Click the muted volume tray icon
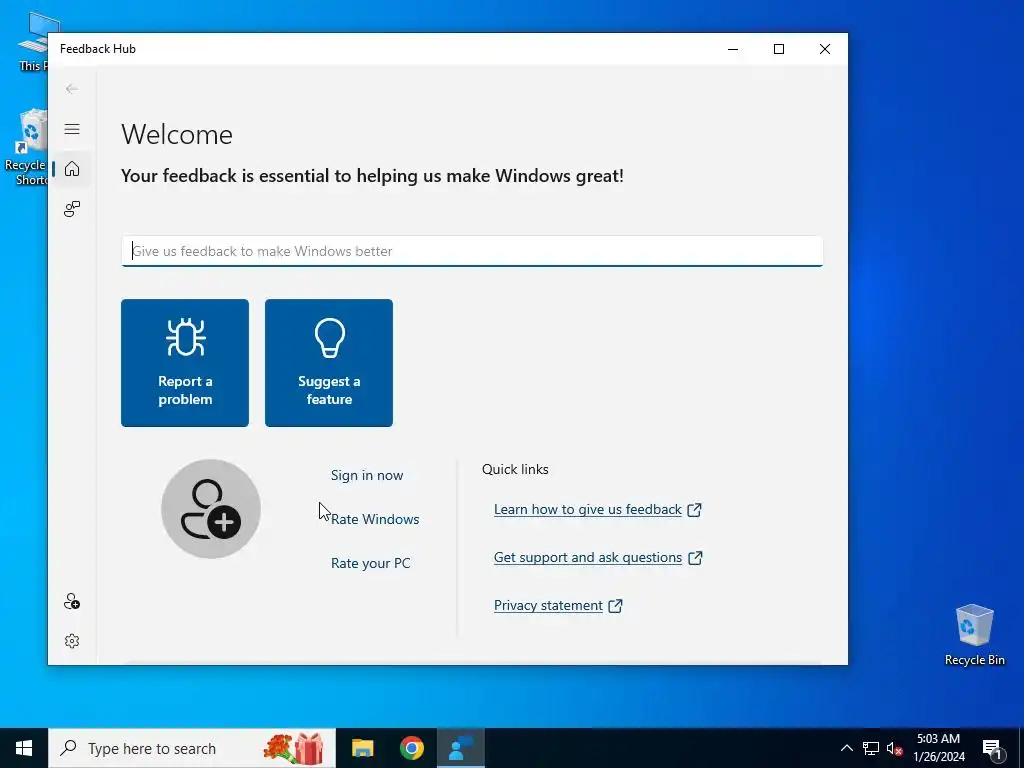 (895, 748)
